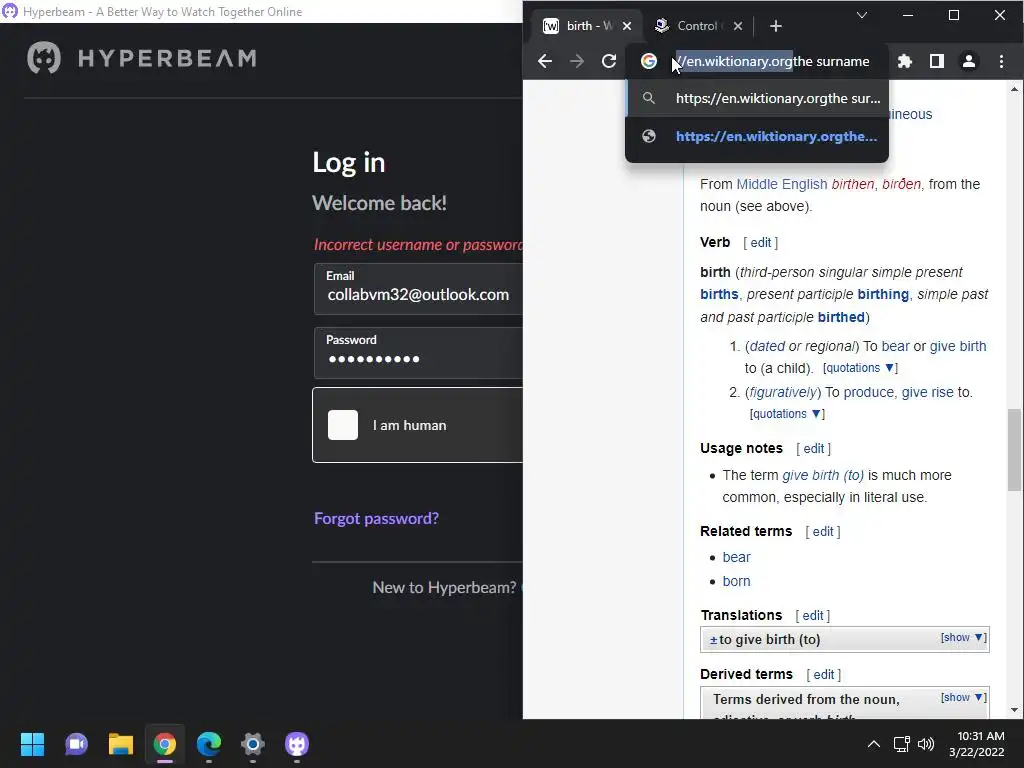The image size is (1024, 768).
Task: Click Chrome icon in taskbar
Action: [165, 744]
